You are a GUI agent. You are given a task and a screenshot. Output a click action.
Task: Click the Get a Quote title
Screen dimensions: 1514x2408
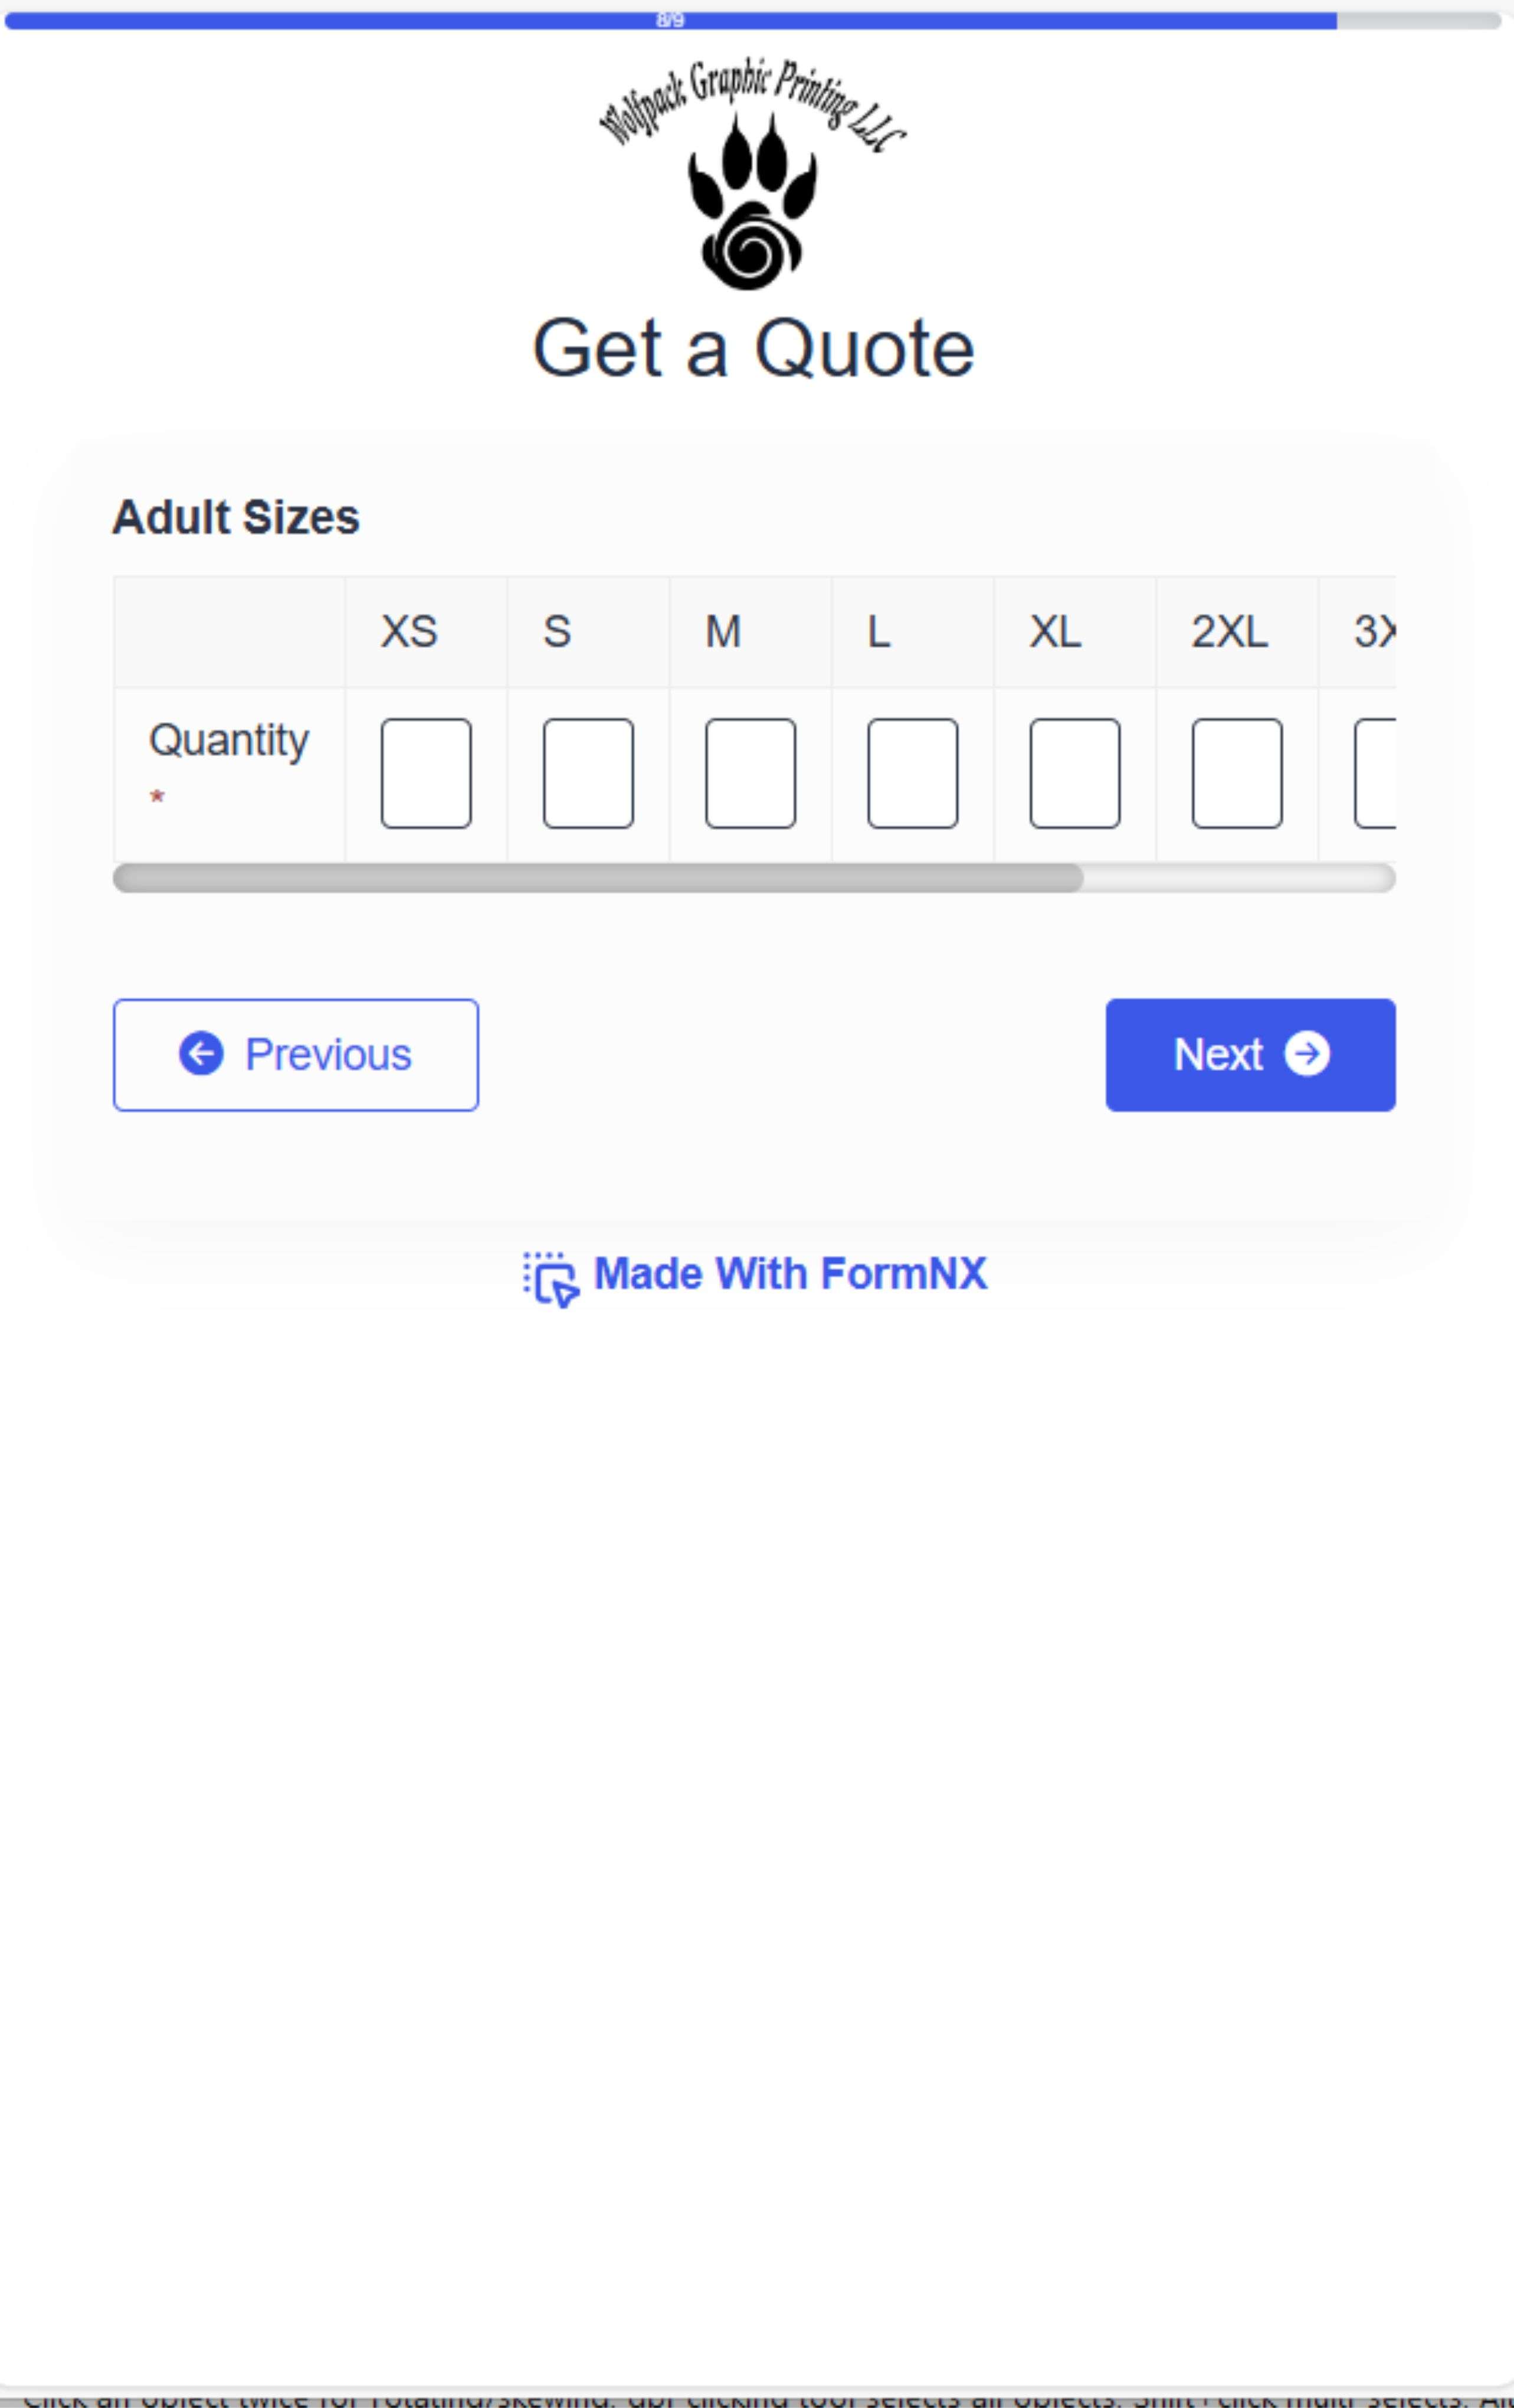coord(753,348)
